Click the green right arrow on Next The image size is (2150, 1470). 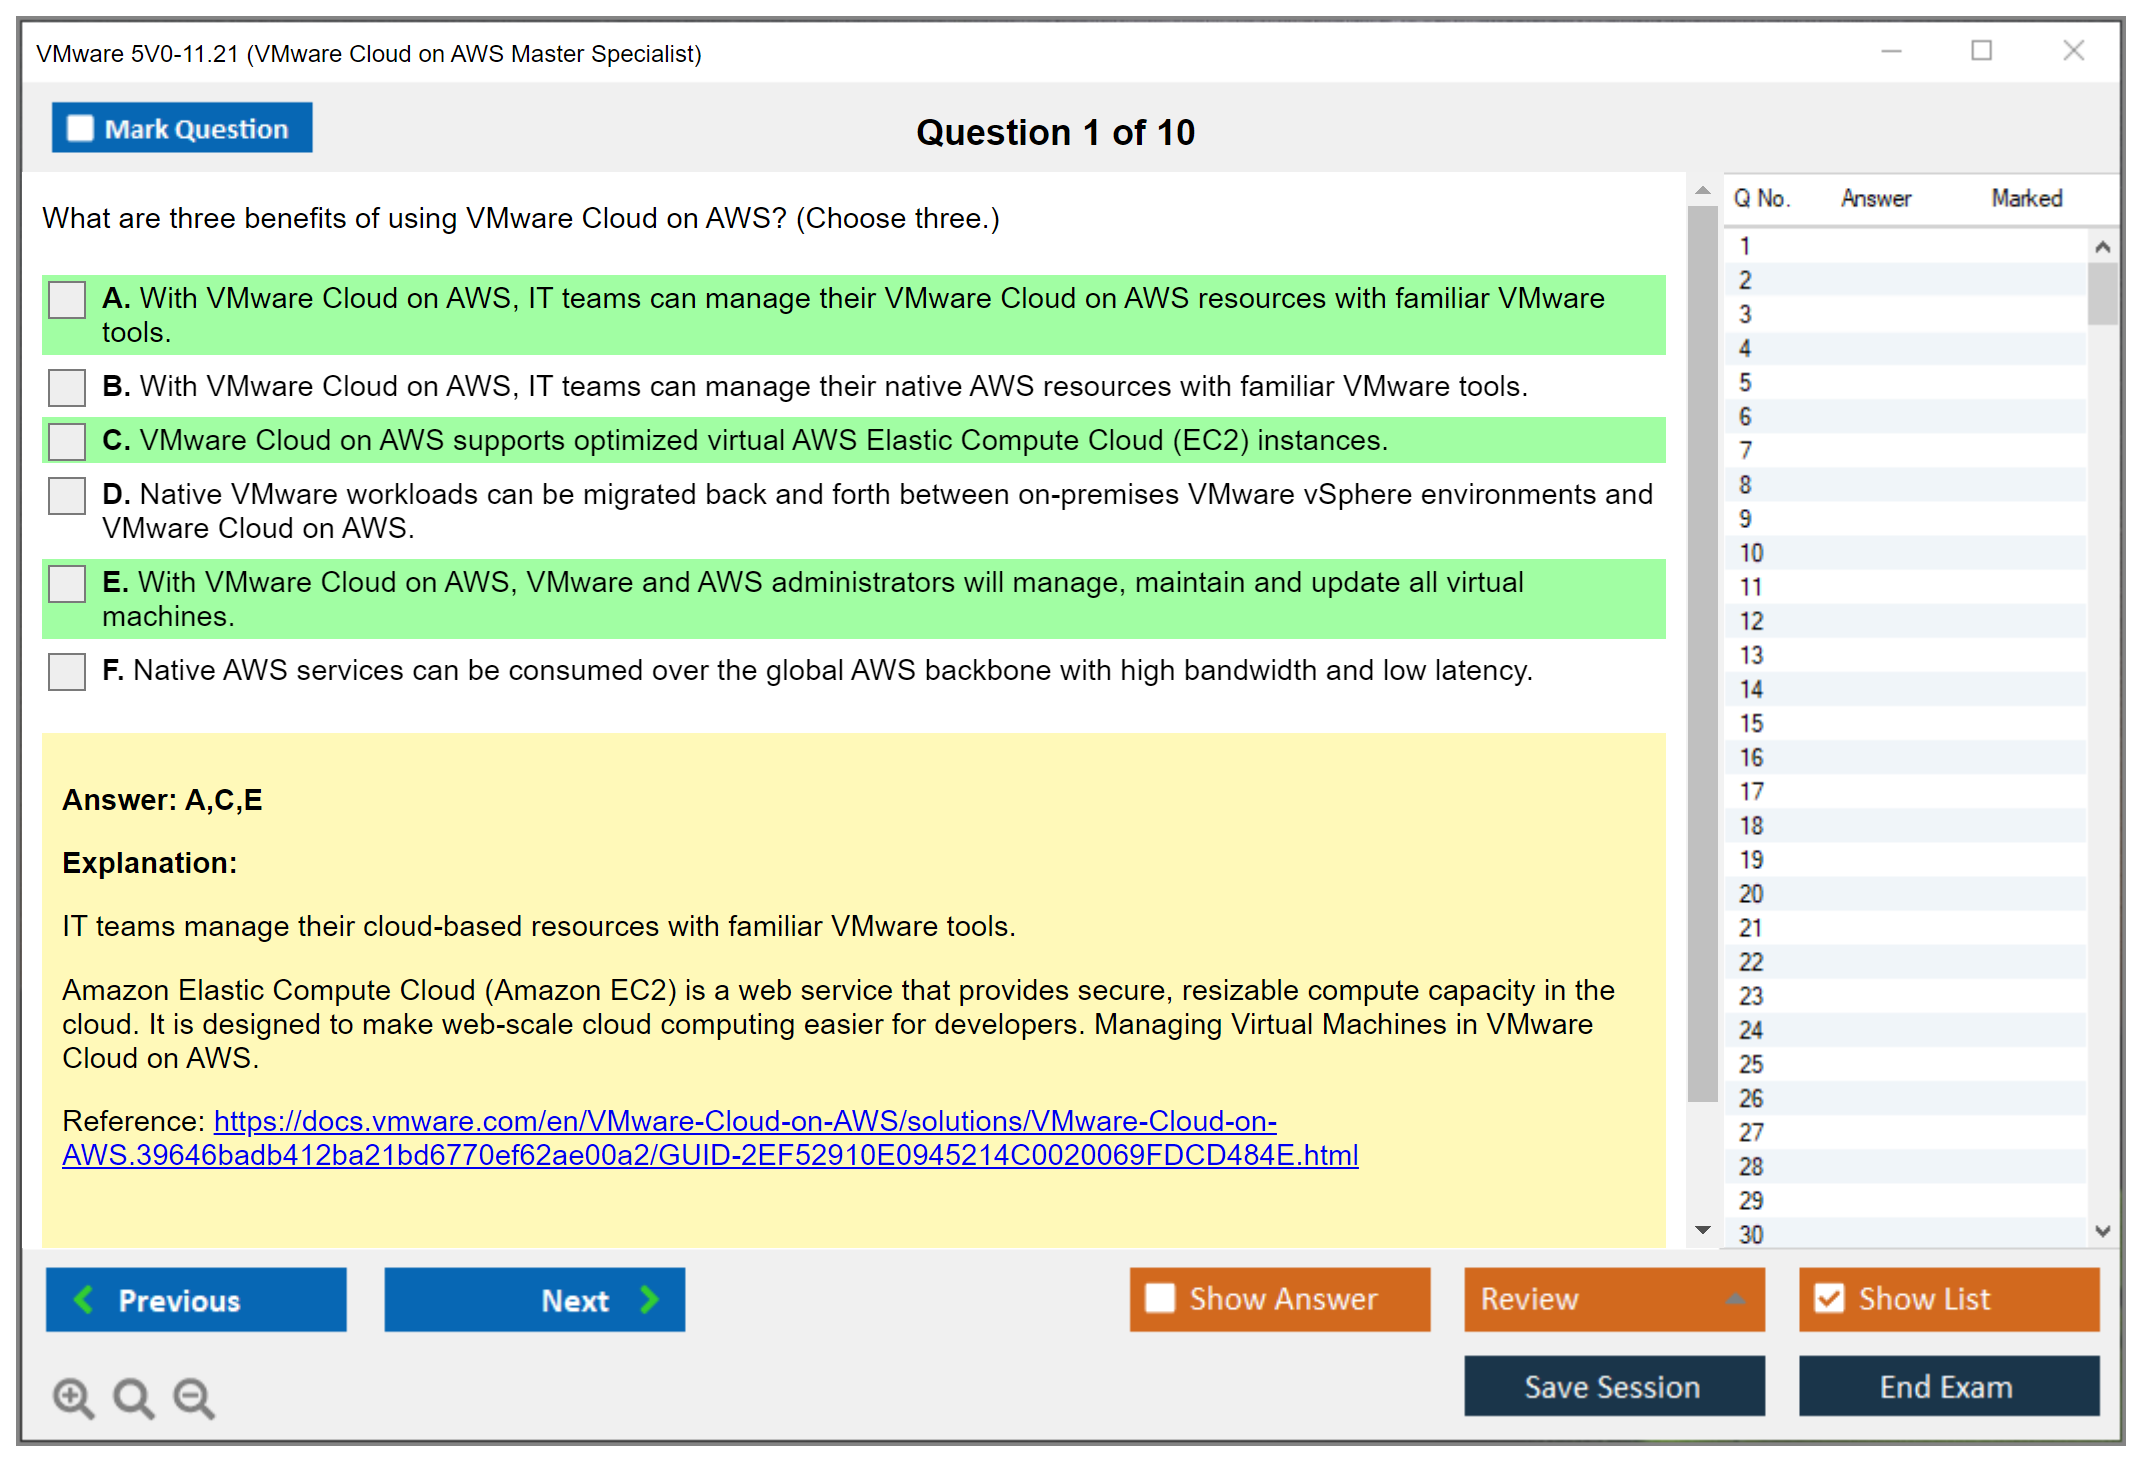point(650,1299)
